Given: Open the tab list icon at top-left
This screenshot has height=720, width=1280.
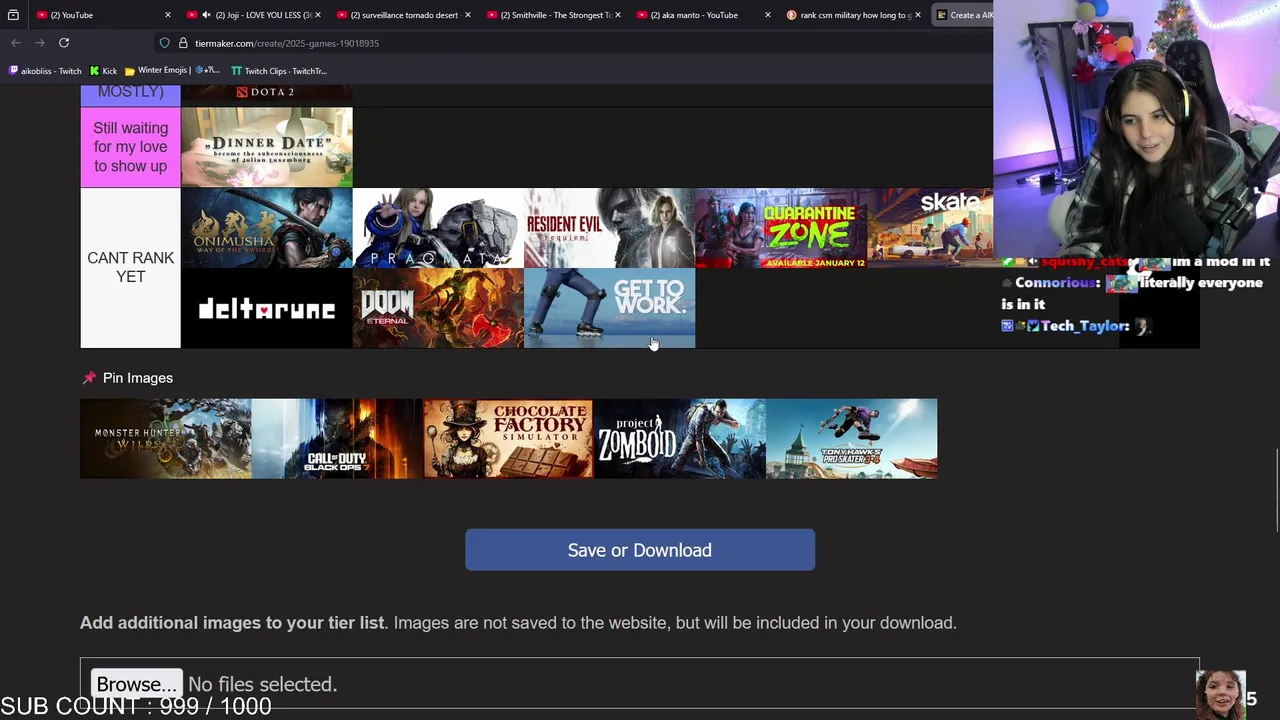Looking at the screenshot, I should 13,15.
